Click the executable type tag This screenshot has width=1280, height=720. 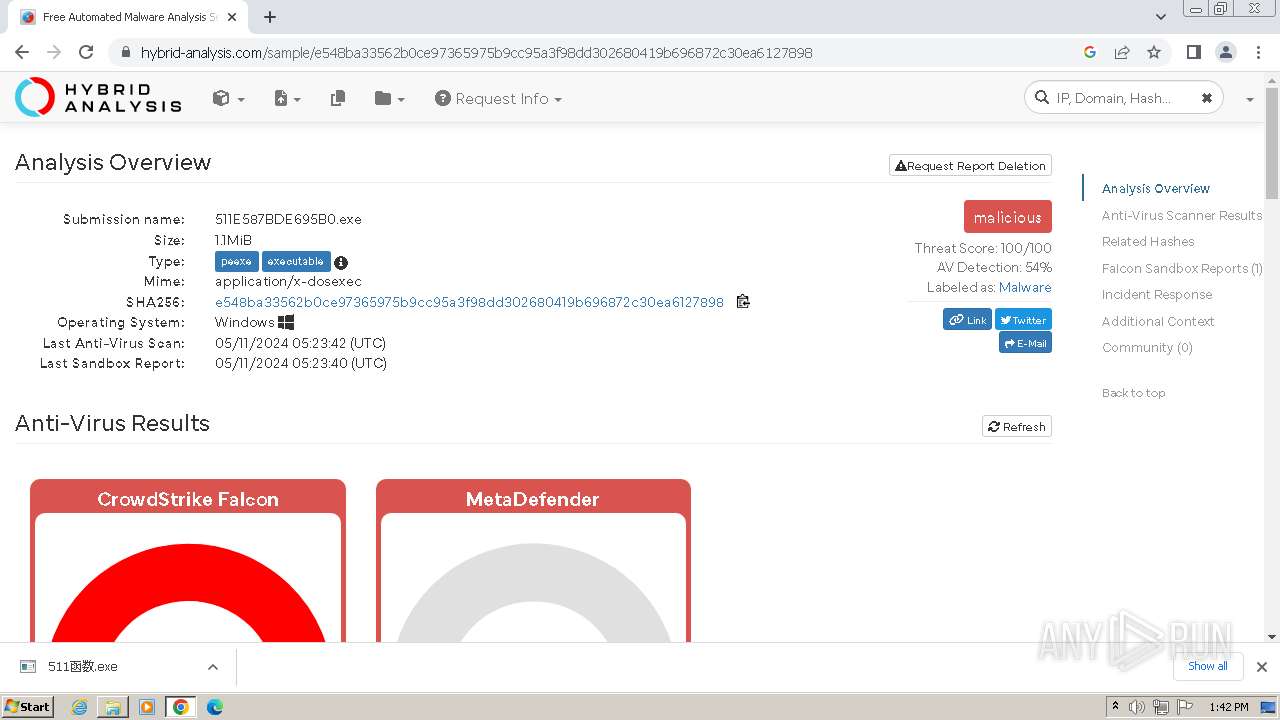click(296, 261)
